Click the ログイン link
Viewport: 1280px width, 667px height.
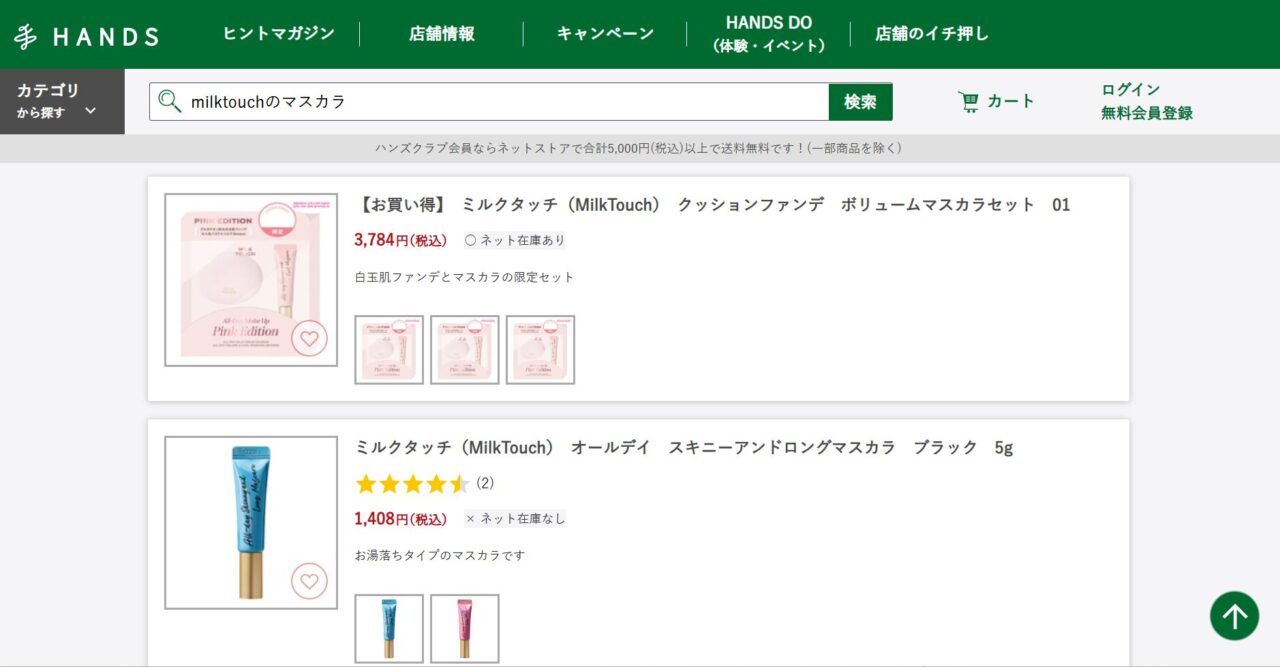1131,89
